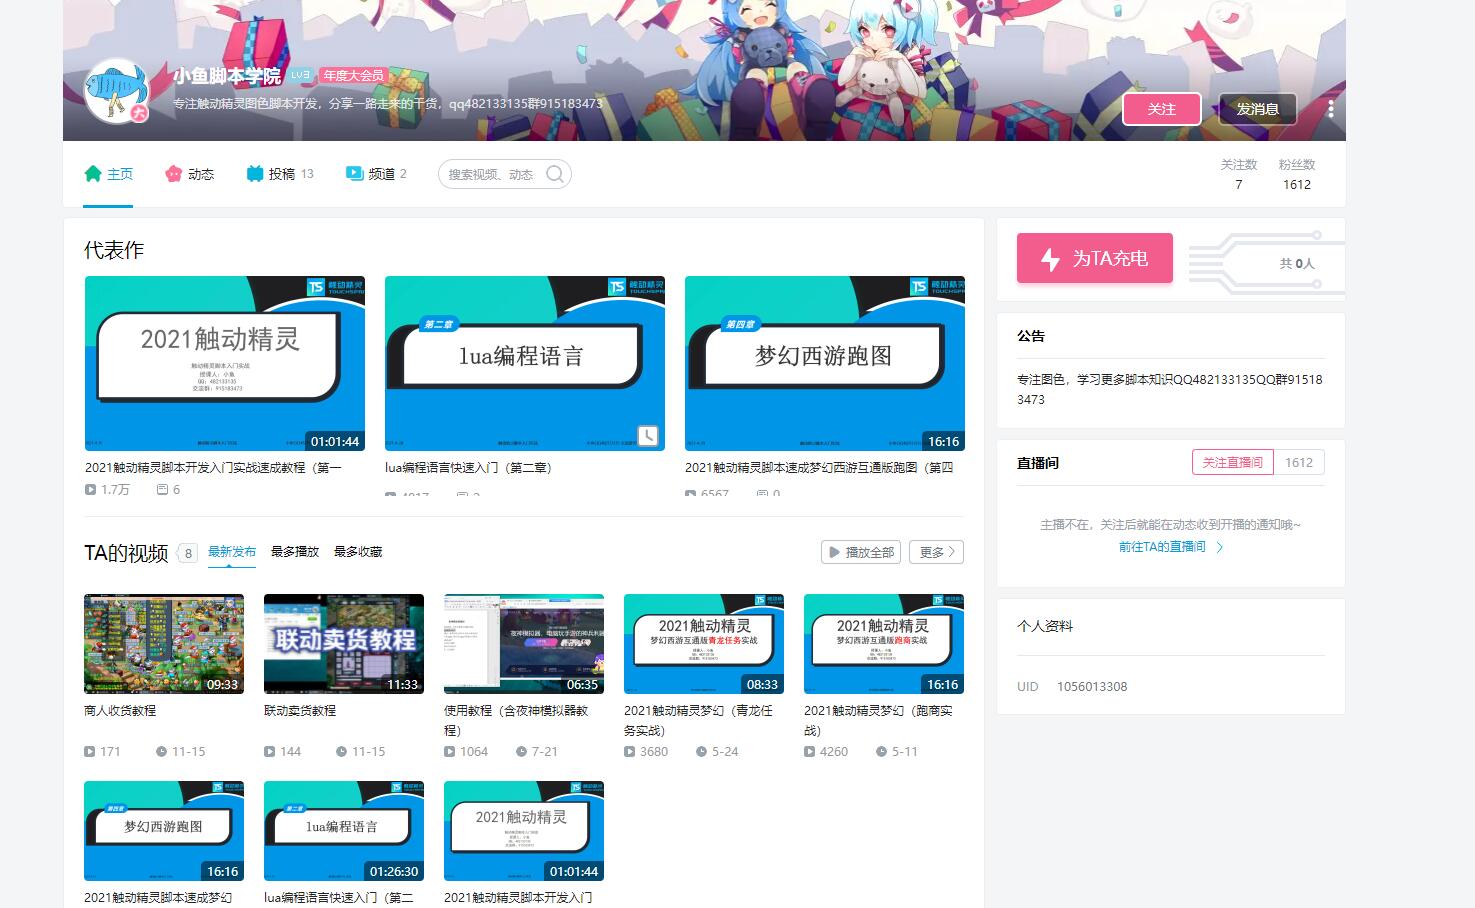
Task: Click the 商人收货教程 video title
Action: (120, 711)
